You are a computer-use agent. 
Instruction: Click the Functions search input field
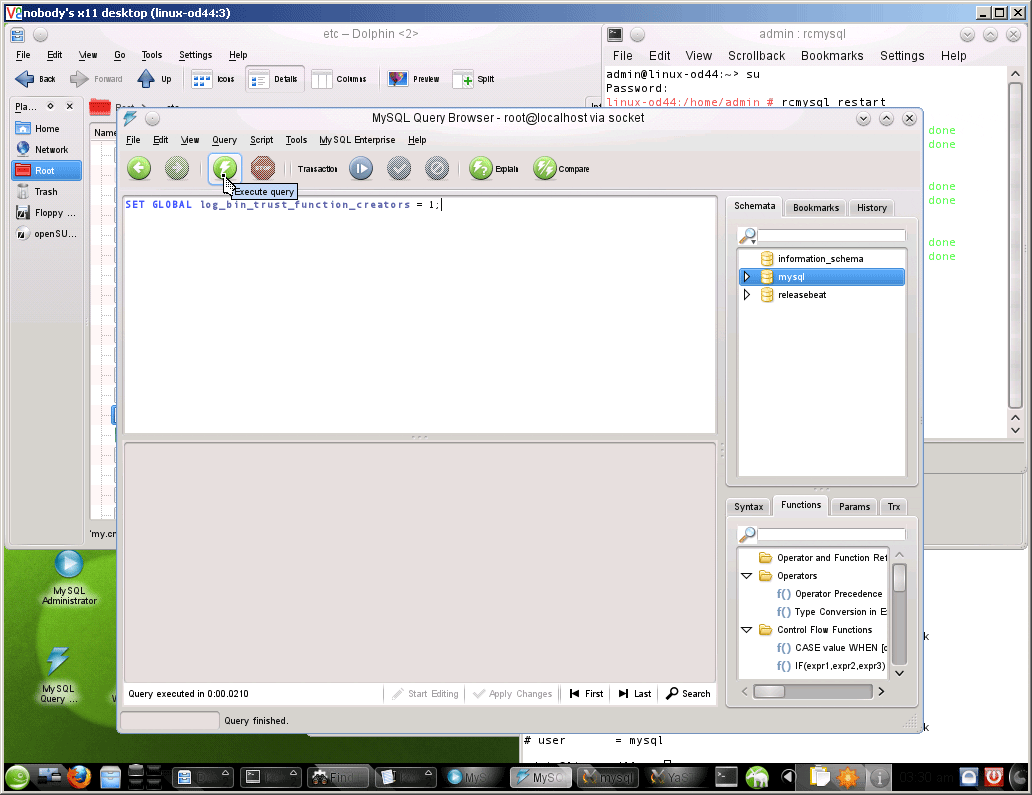point(831,534)
